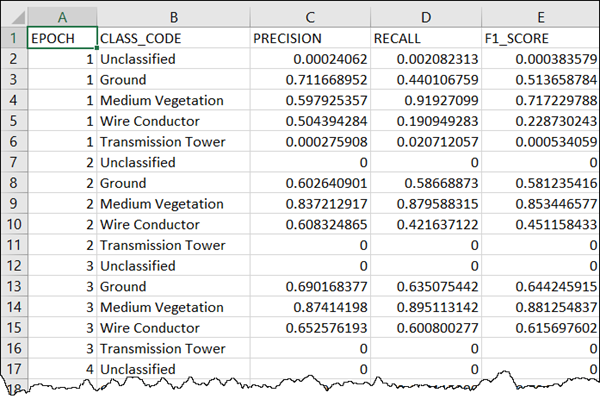This screenshot has height=399, width=600.
Task: Click the PRECISION header cell
Action: (310, 38)
